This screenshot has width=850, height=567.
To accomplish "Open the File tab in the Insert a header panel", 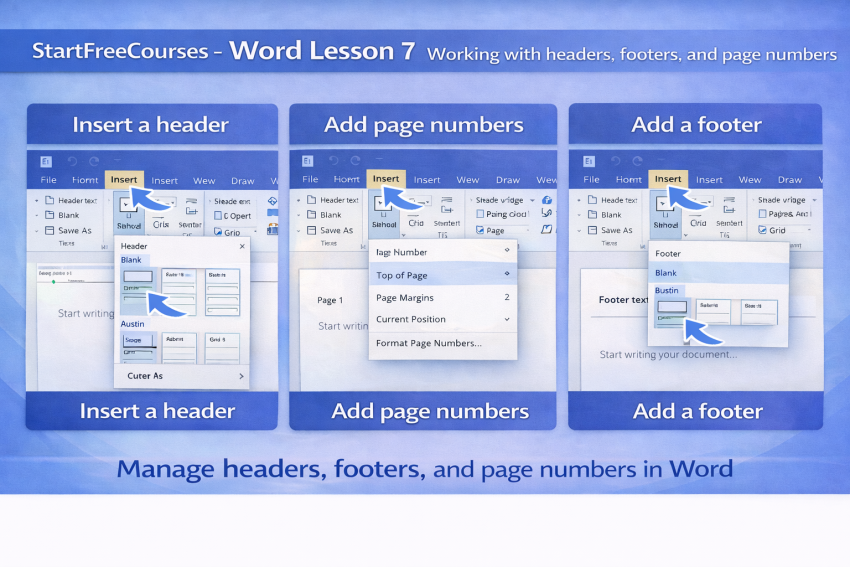I will [48, 180].
